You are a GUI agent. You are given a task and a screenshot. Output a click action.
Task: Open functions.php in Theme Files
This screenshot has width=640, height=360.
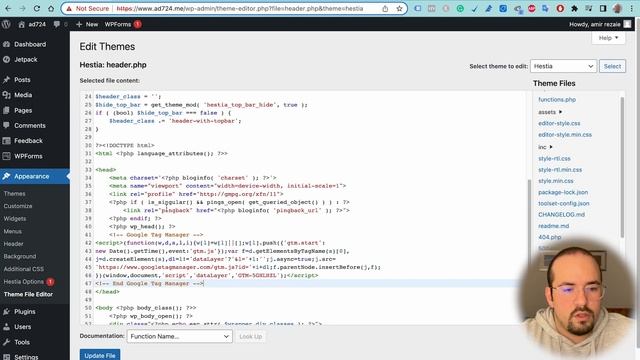click(557, 100)
